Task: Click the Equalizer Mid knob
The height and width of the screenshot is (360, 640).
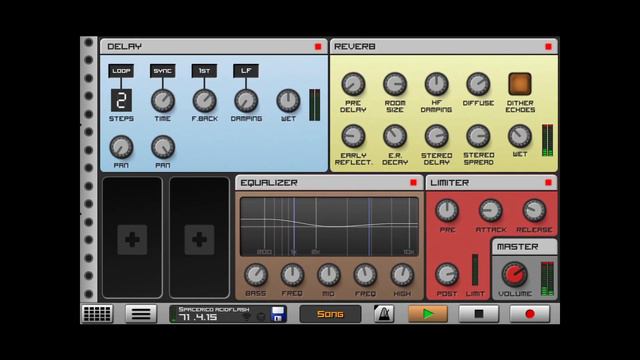Action: pos(329,275)
